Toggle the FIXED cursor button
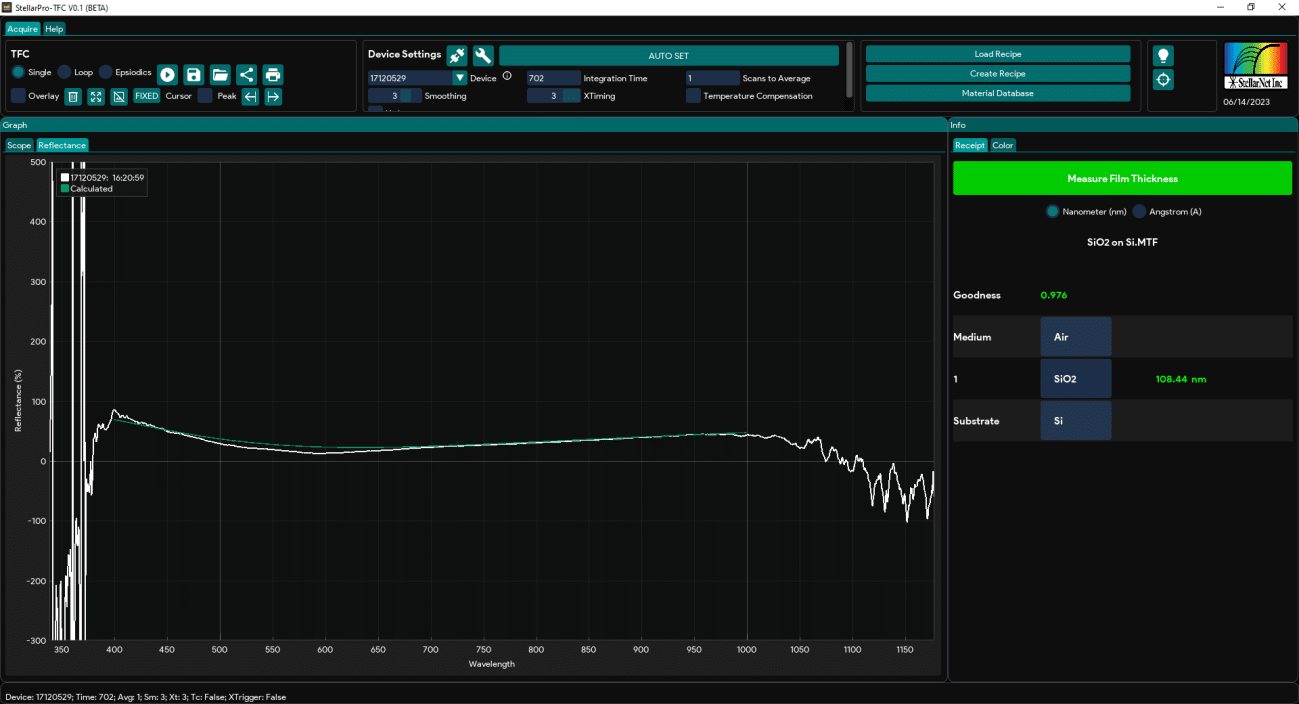 click(147, 97)
